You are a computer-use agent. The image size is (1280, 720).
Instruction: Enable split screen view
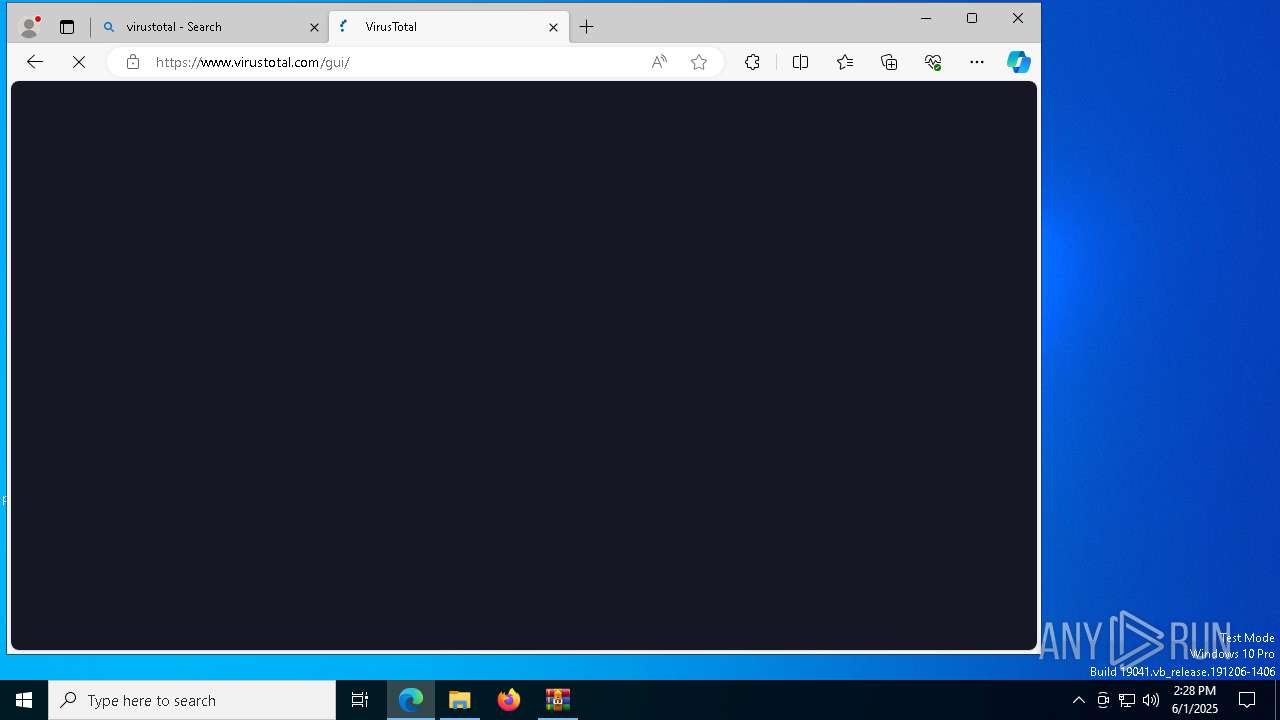[800, 62]
